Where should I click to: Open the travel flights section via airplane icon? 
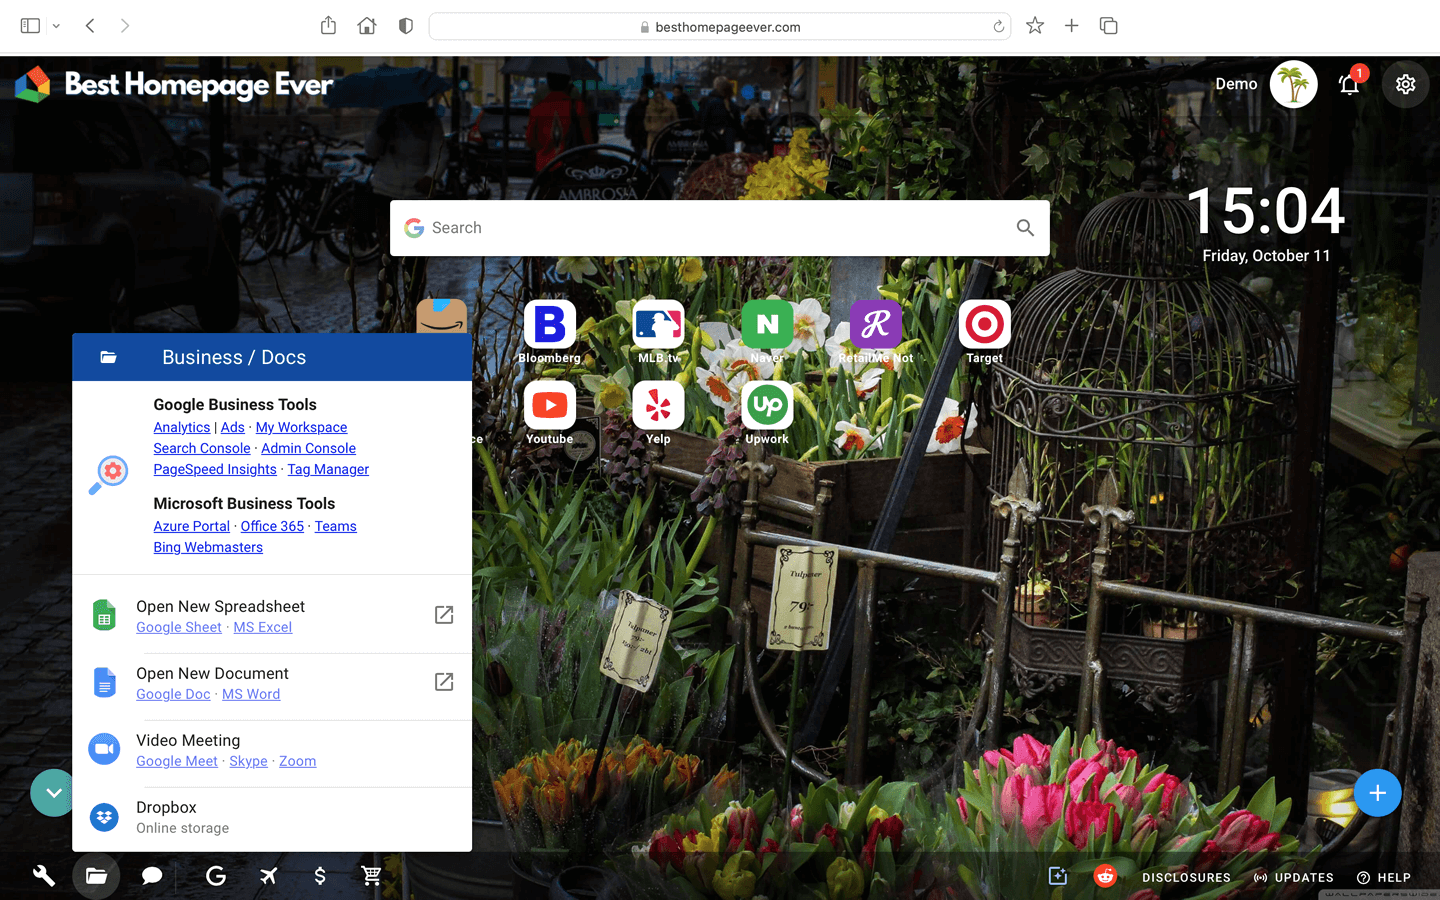coord(268,876)
